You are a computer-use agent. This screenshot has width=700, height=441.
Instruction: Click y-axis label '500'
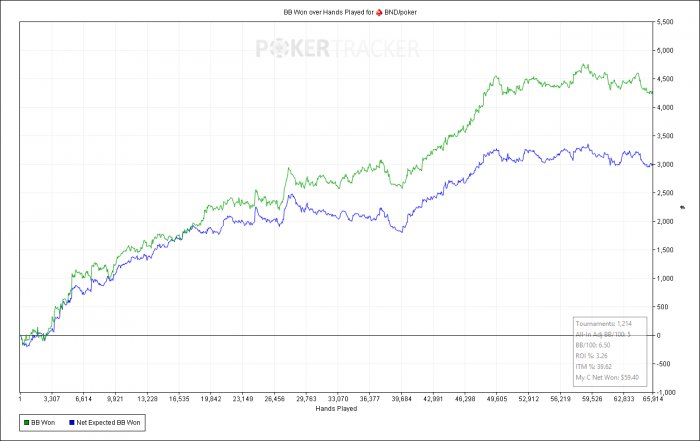point(662,307)
